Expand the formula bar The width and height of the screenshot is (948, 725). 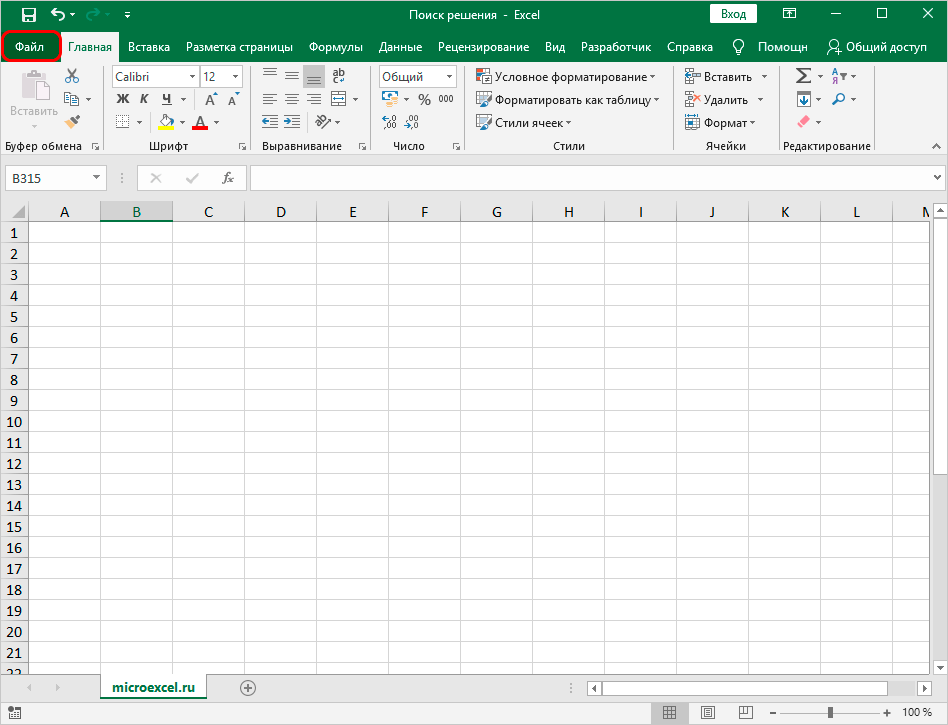coord(937,178)
